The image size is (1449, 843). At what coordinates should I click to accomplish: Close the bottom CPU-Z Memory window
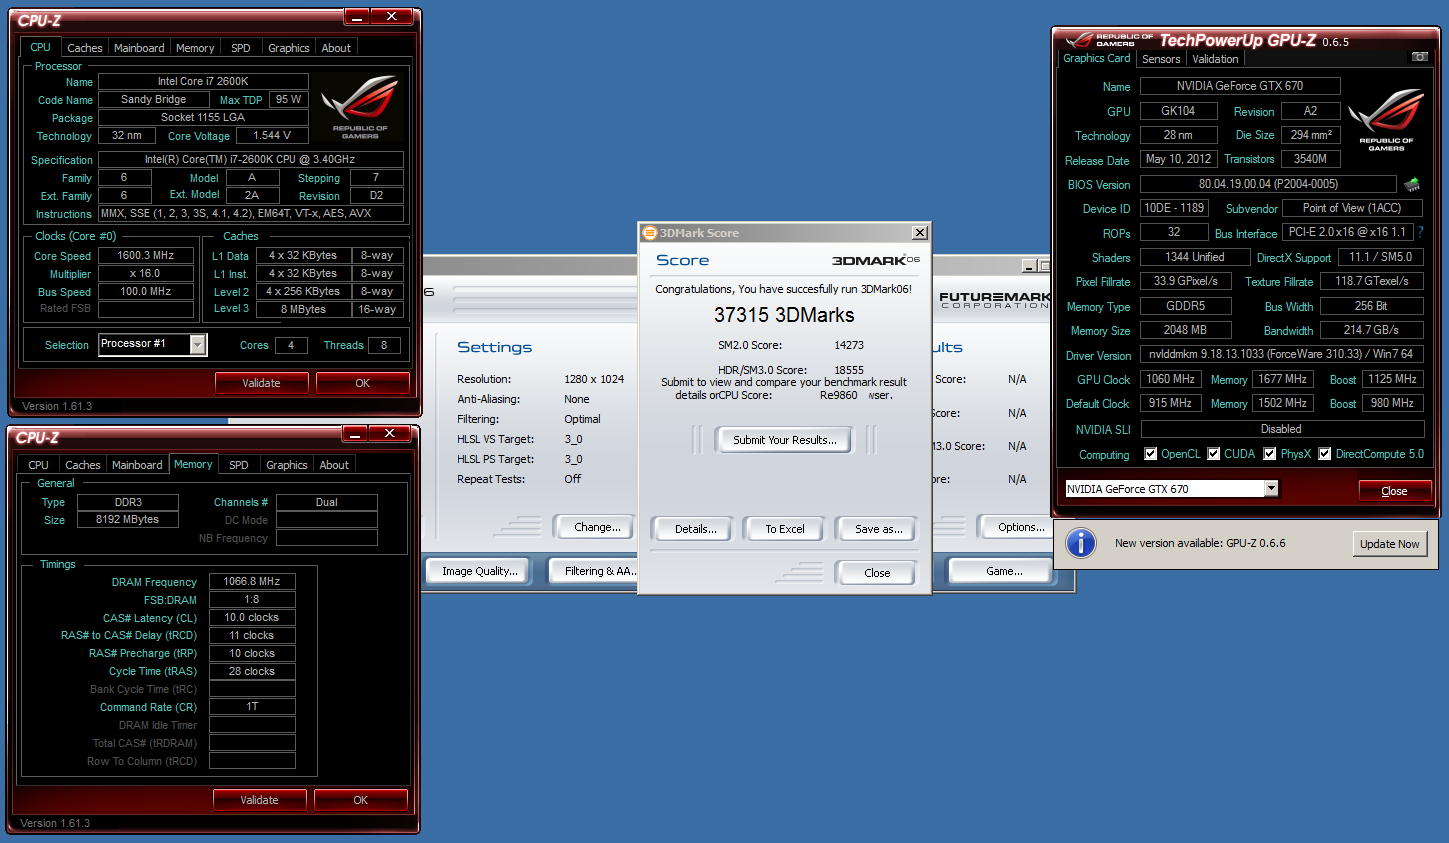pyautogui.click(x=390, y=434)
